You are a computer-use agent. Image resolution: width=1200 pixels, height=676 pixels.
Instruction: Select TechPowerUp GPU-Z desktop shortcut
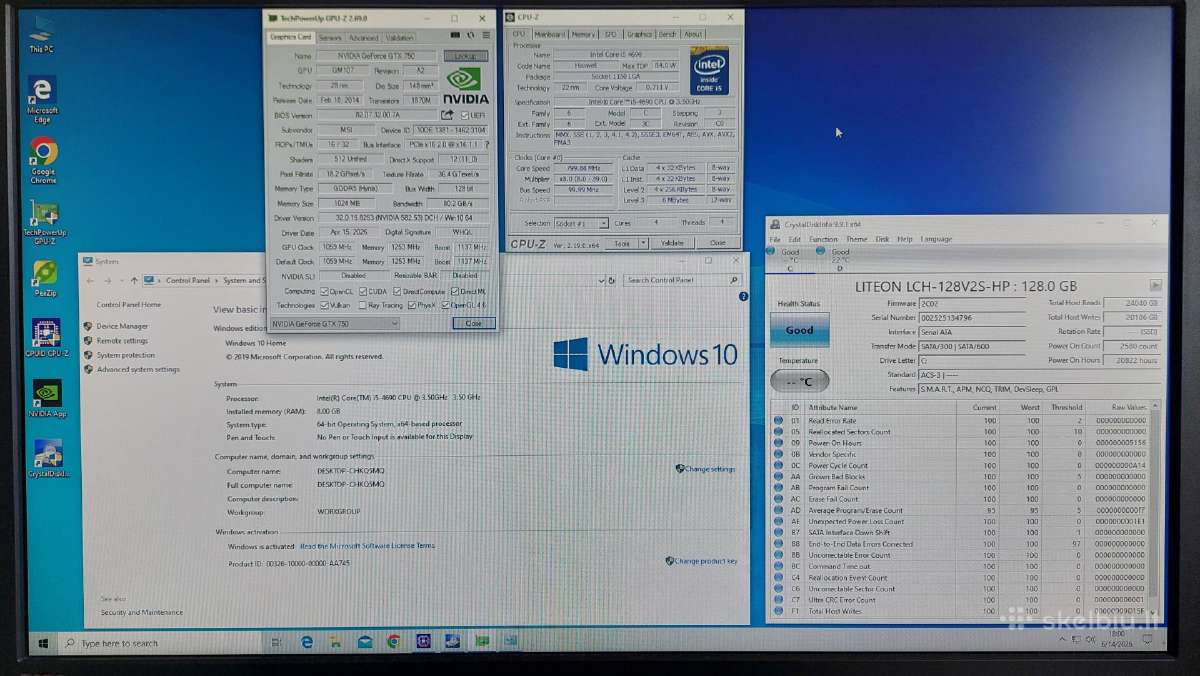point(44,222)
